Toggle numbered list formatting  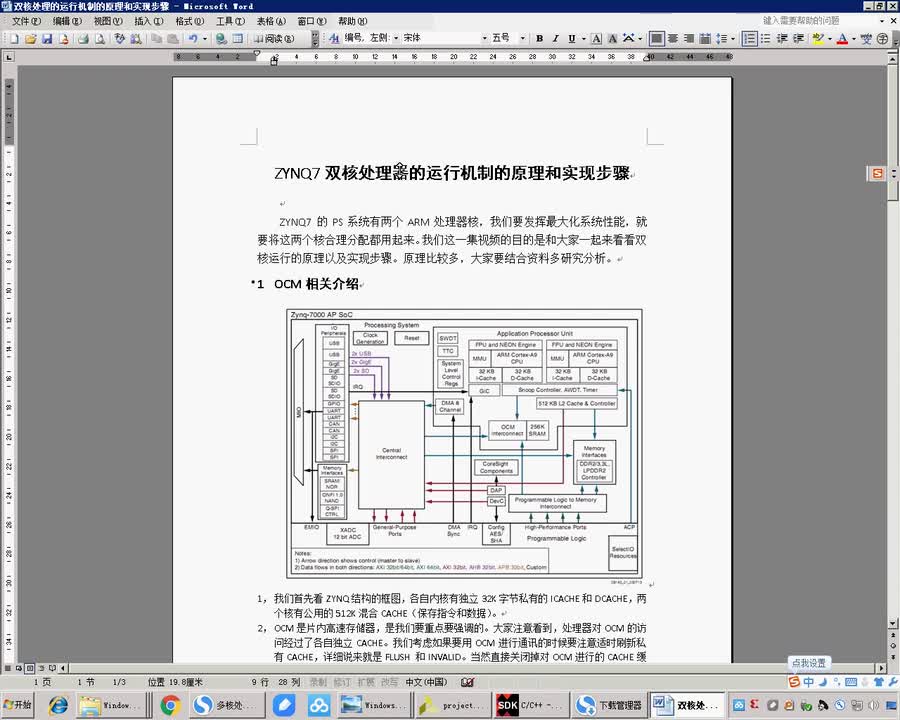[x=749, y=38]
